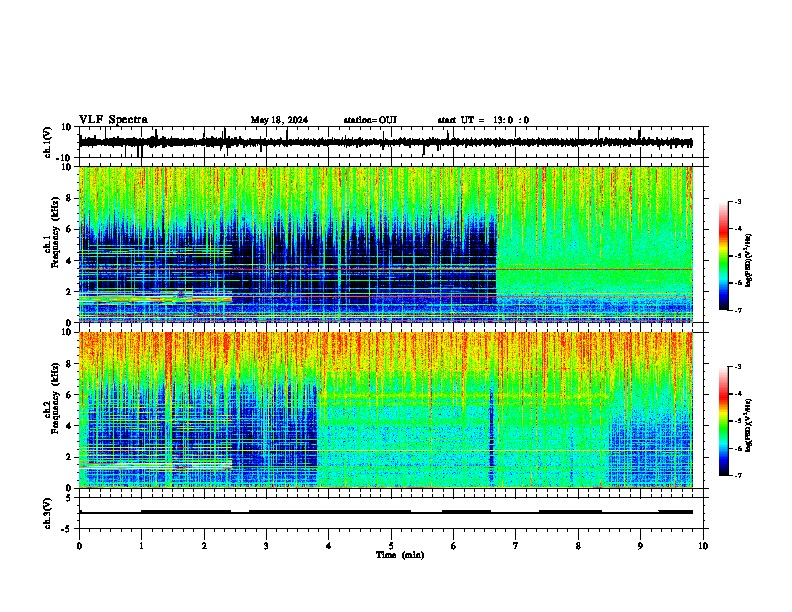Click the time axis tick label "7"
Viewport: 792px width, 612px height.
(x=516, y=546)
